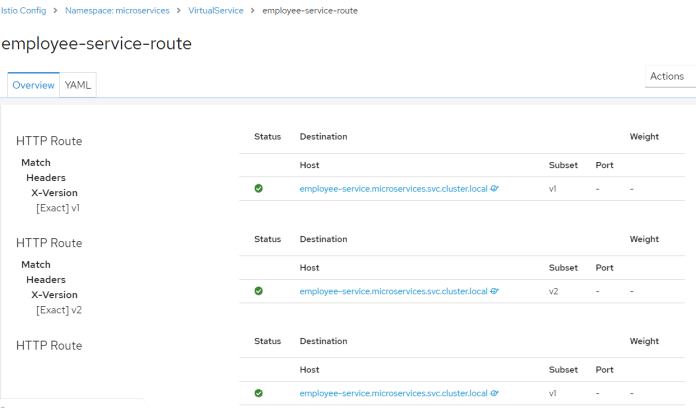Image resolution: width=696 pixels, height=408 pixels.
Task: Click green status check of third route
Action: pos(259,393)
